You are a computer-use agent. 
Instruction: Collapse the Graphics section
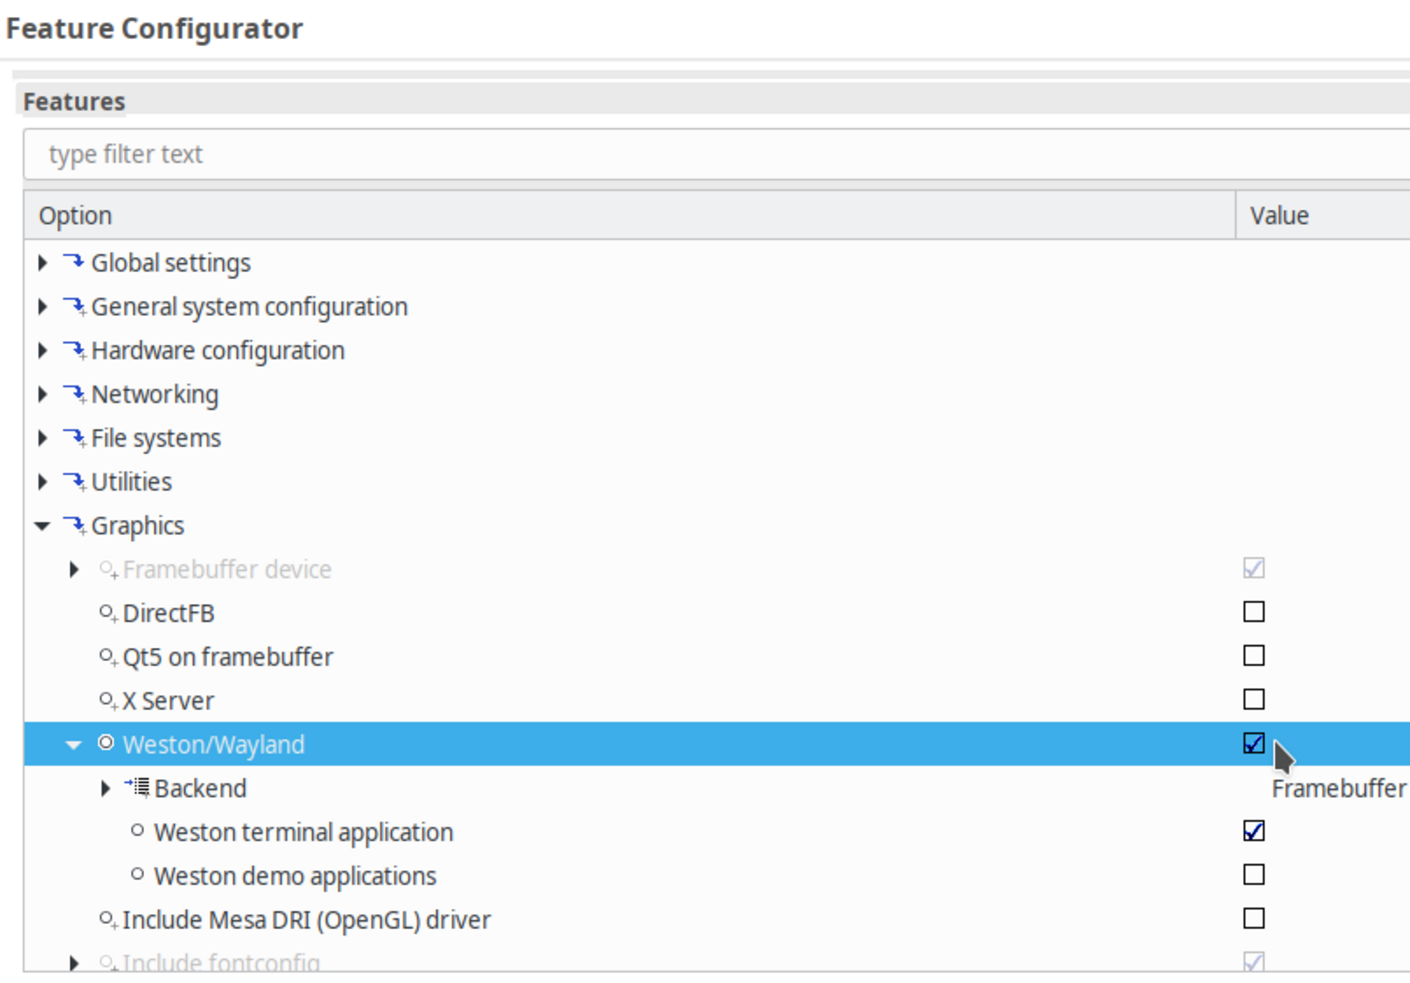click(x=42, y=525)
